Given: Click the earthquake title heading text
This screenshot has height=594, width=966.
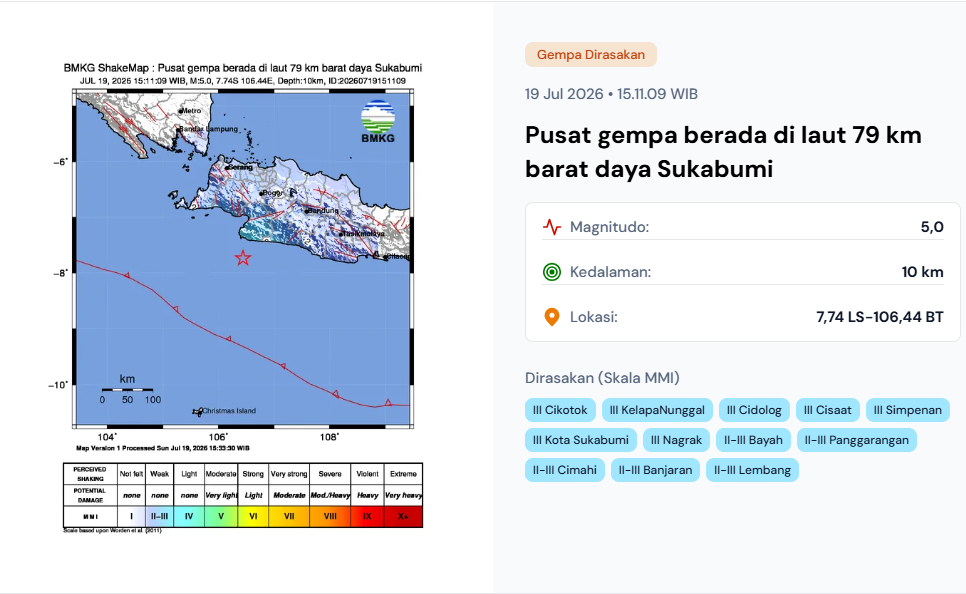Looking at the screenshot, I should point(723,152).
